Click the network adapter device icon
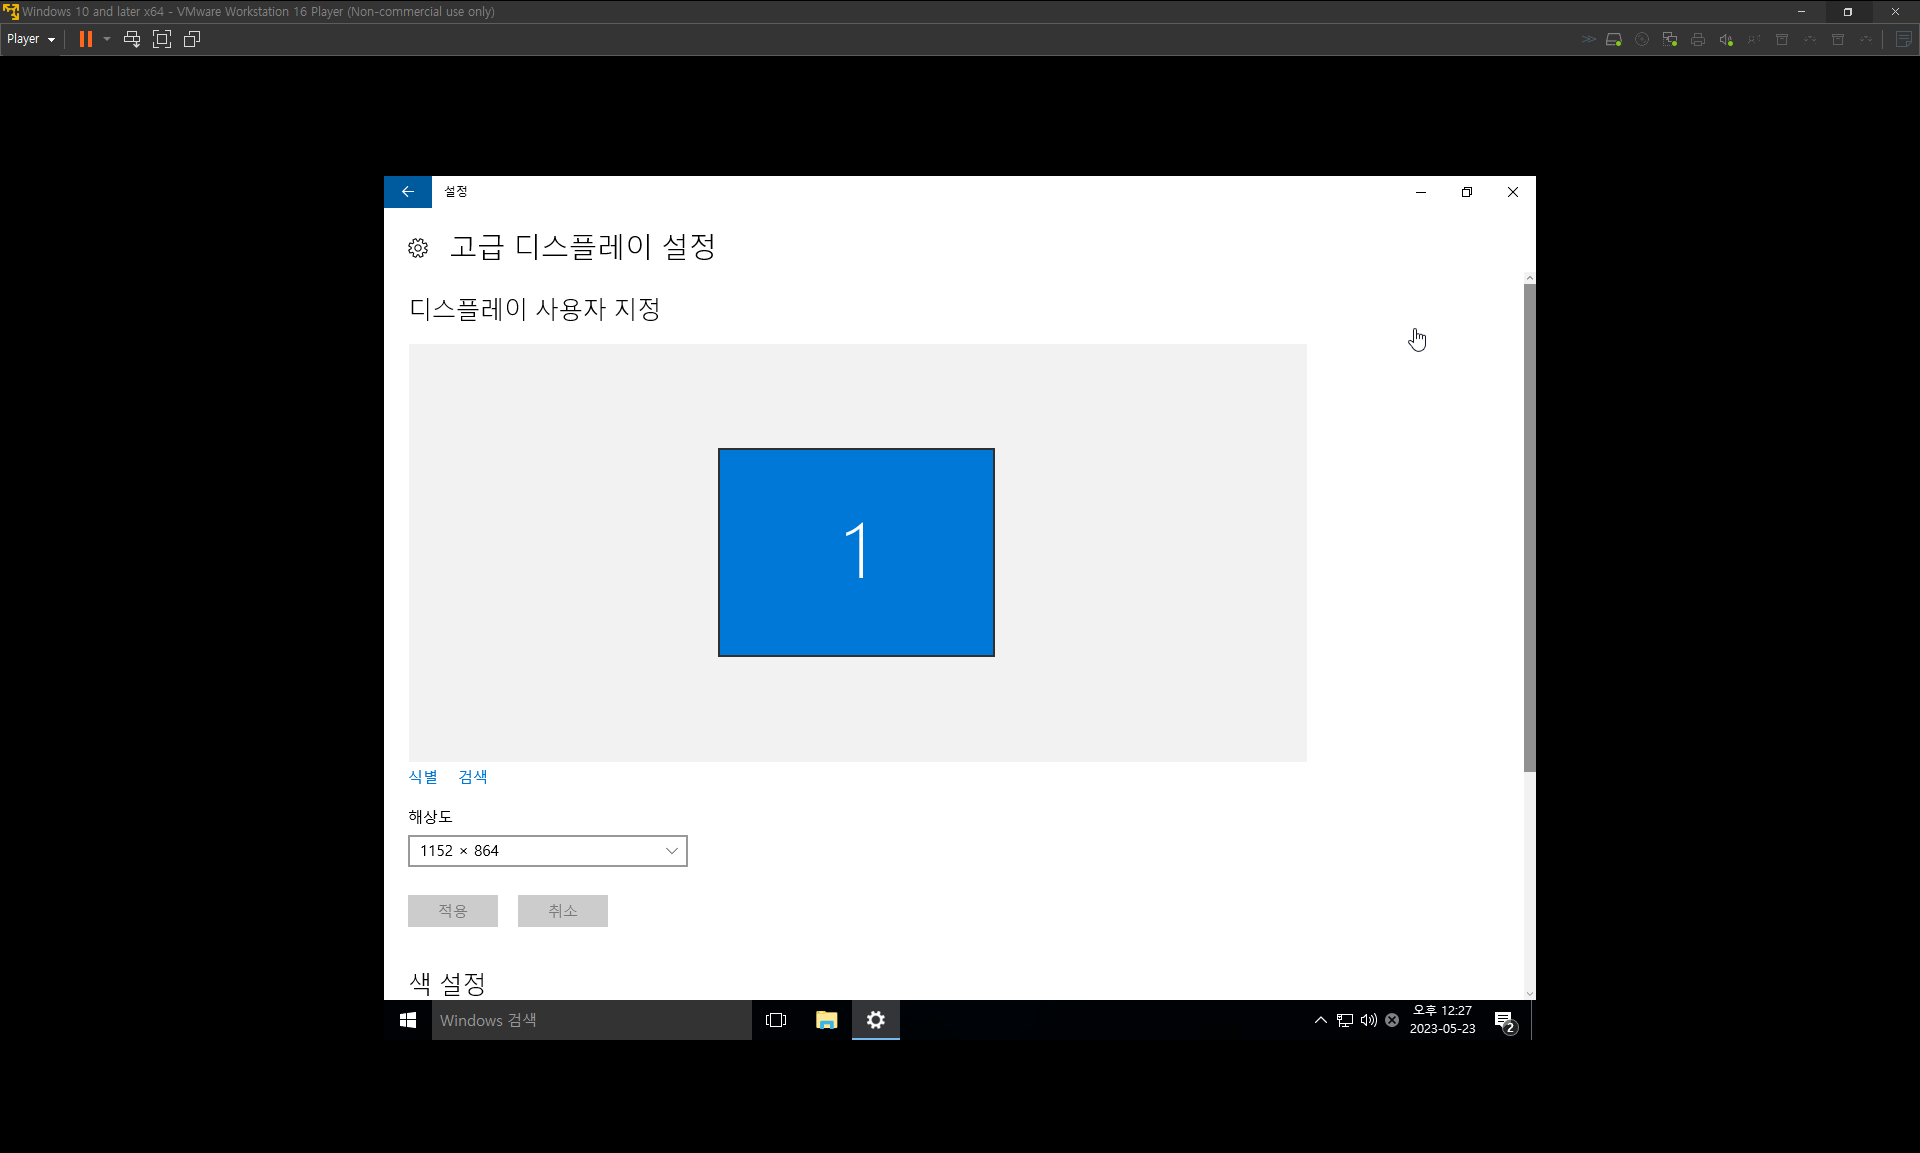This screenshot has width=1920, height=1153. coord(1670,39)
